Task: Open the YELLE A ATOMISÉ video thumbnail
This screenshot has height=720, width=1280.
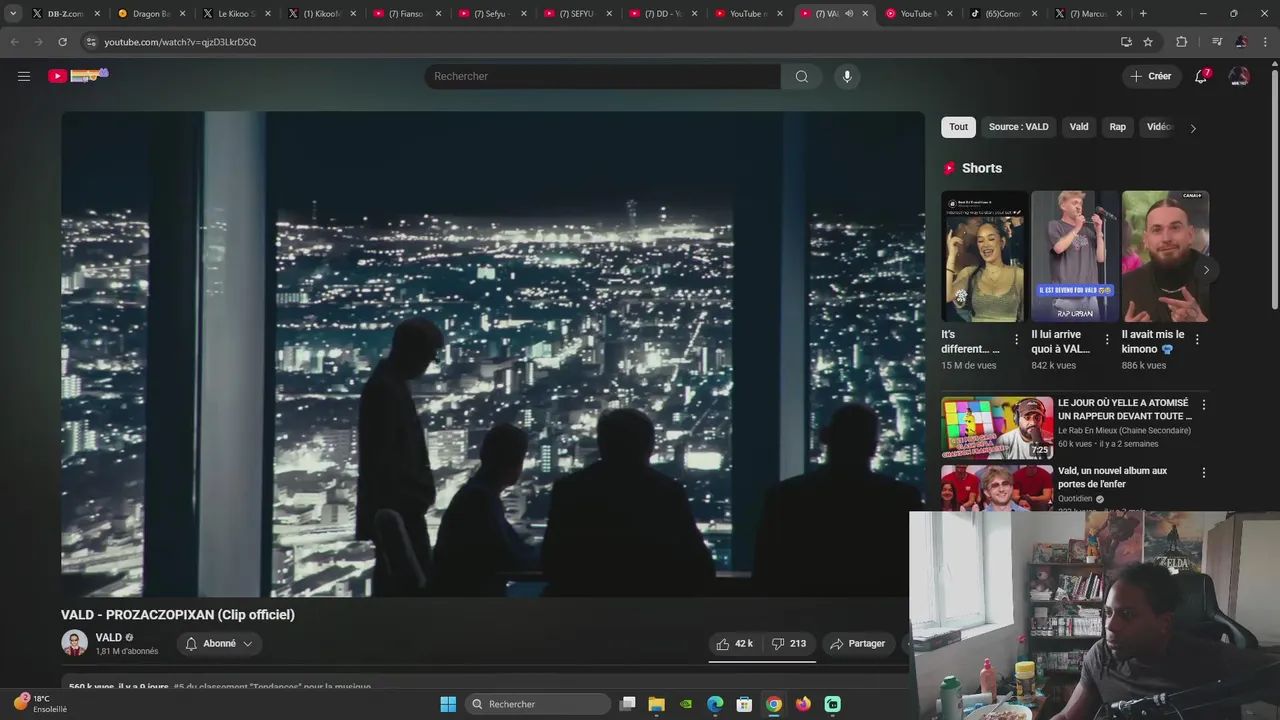Action: 997,428
